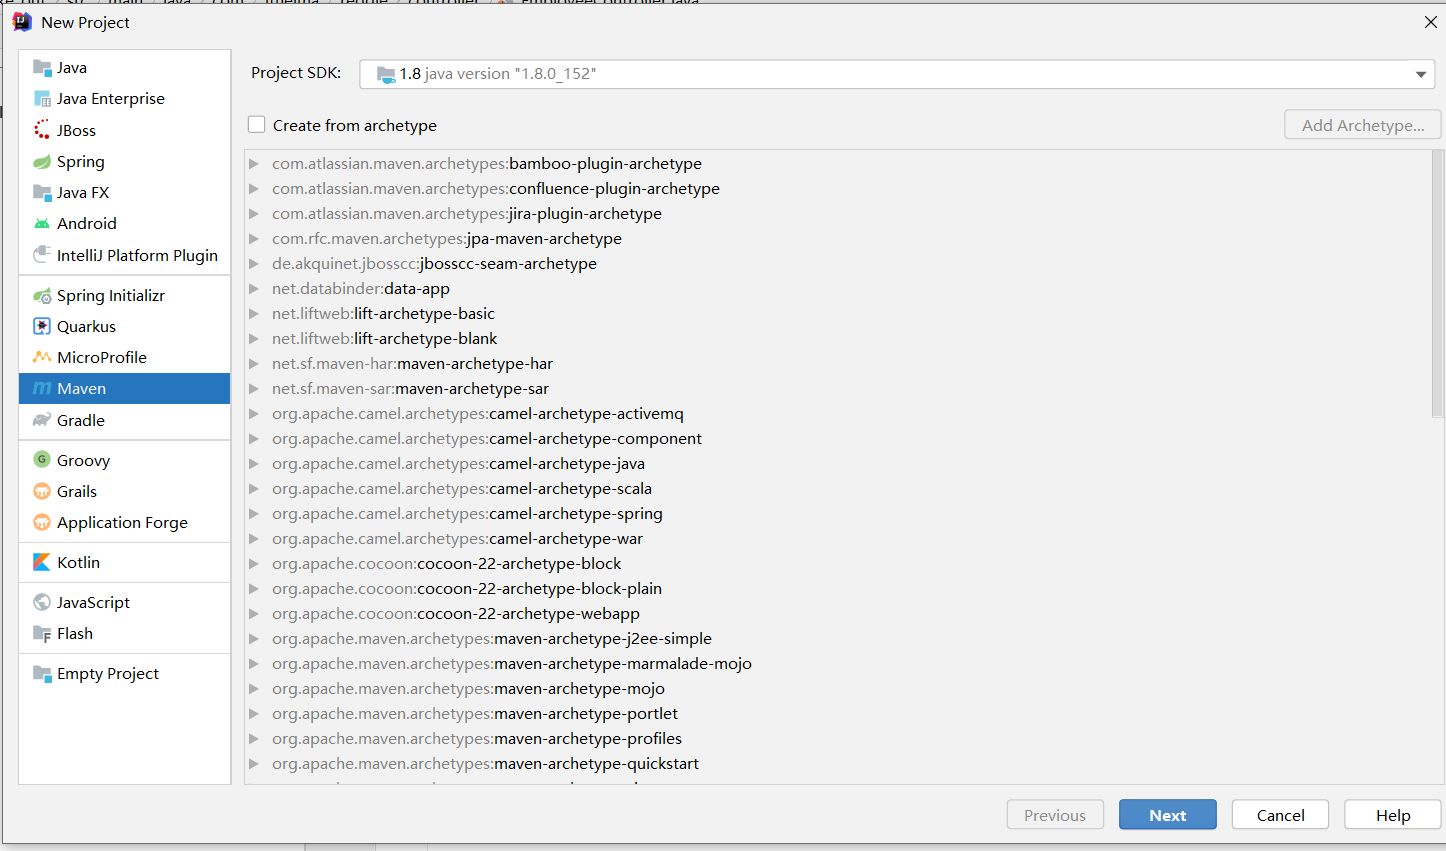This screenshot has height=851, width=1446.
Task: Click the Application Forge icon
Action: [x=42, y=523]
